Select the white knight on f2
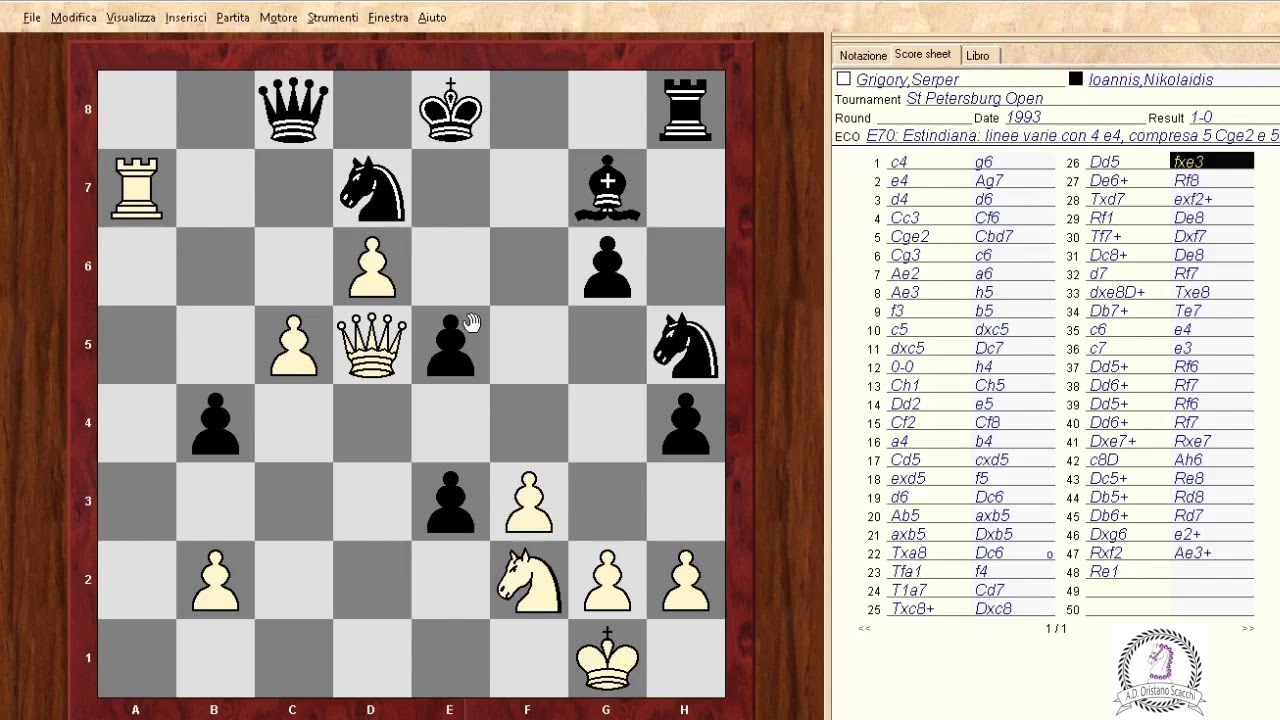Viewport: 1280px width, 720px height. pos(529,580)
